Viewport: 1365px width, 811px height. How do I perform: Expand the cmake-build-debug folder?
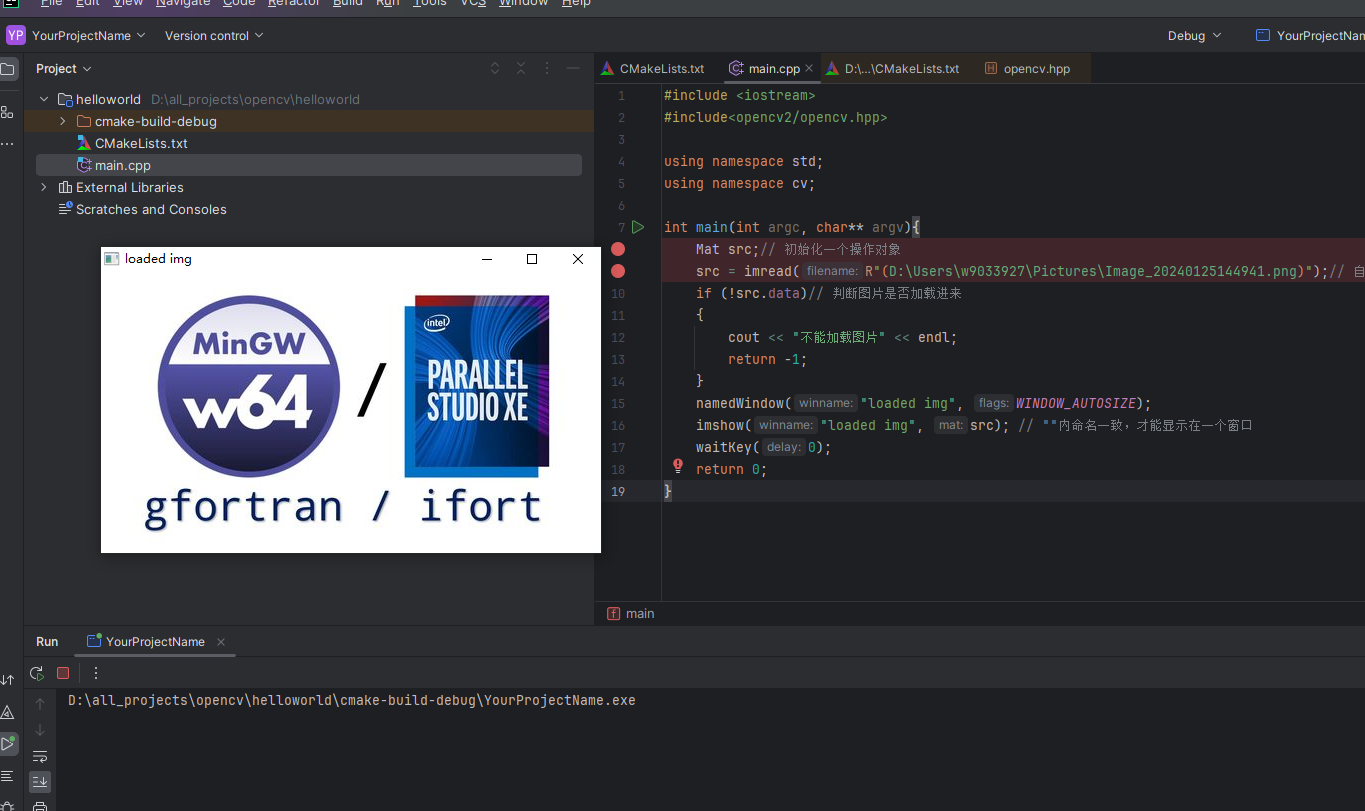(x=63, y=121)
